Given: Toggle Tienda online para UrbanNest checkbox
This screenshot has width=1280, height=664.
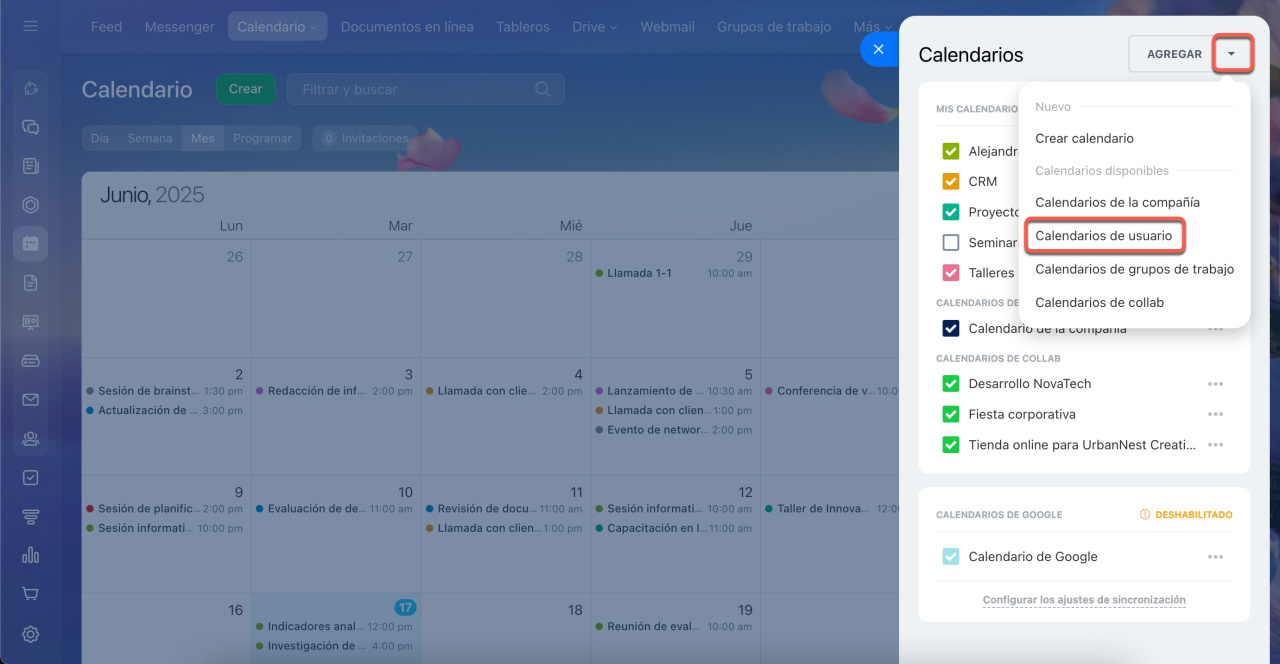Looking at the screenshot, I should (x=951, y=445).
